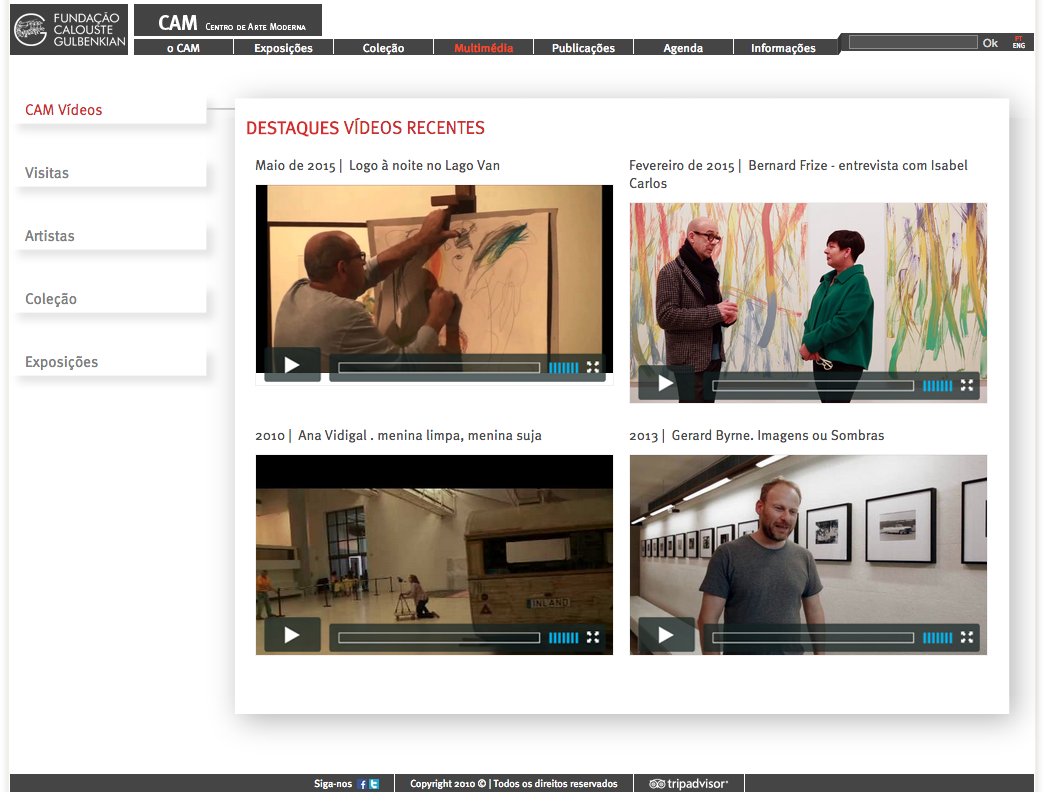Play the Logo à noite no Lago Van video
The height and width of the screenshot is (801, 1043).
(x=292, y=366)
